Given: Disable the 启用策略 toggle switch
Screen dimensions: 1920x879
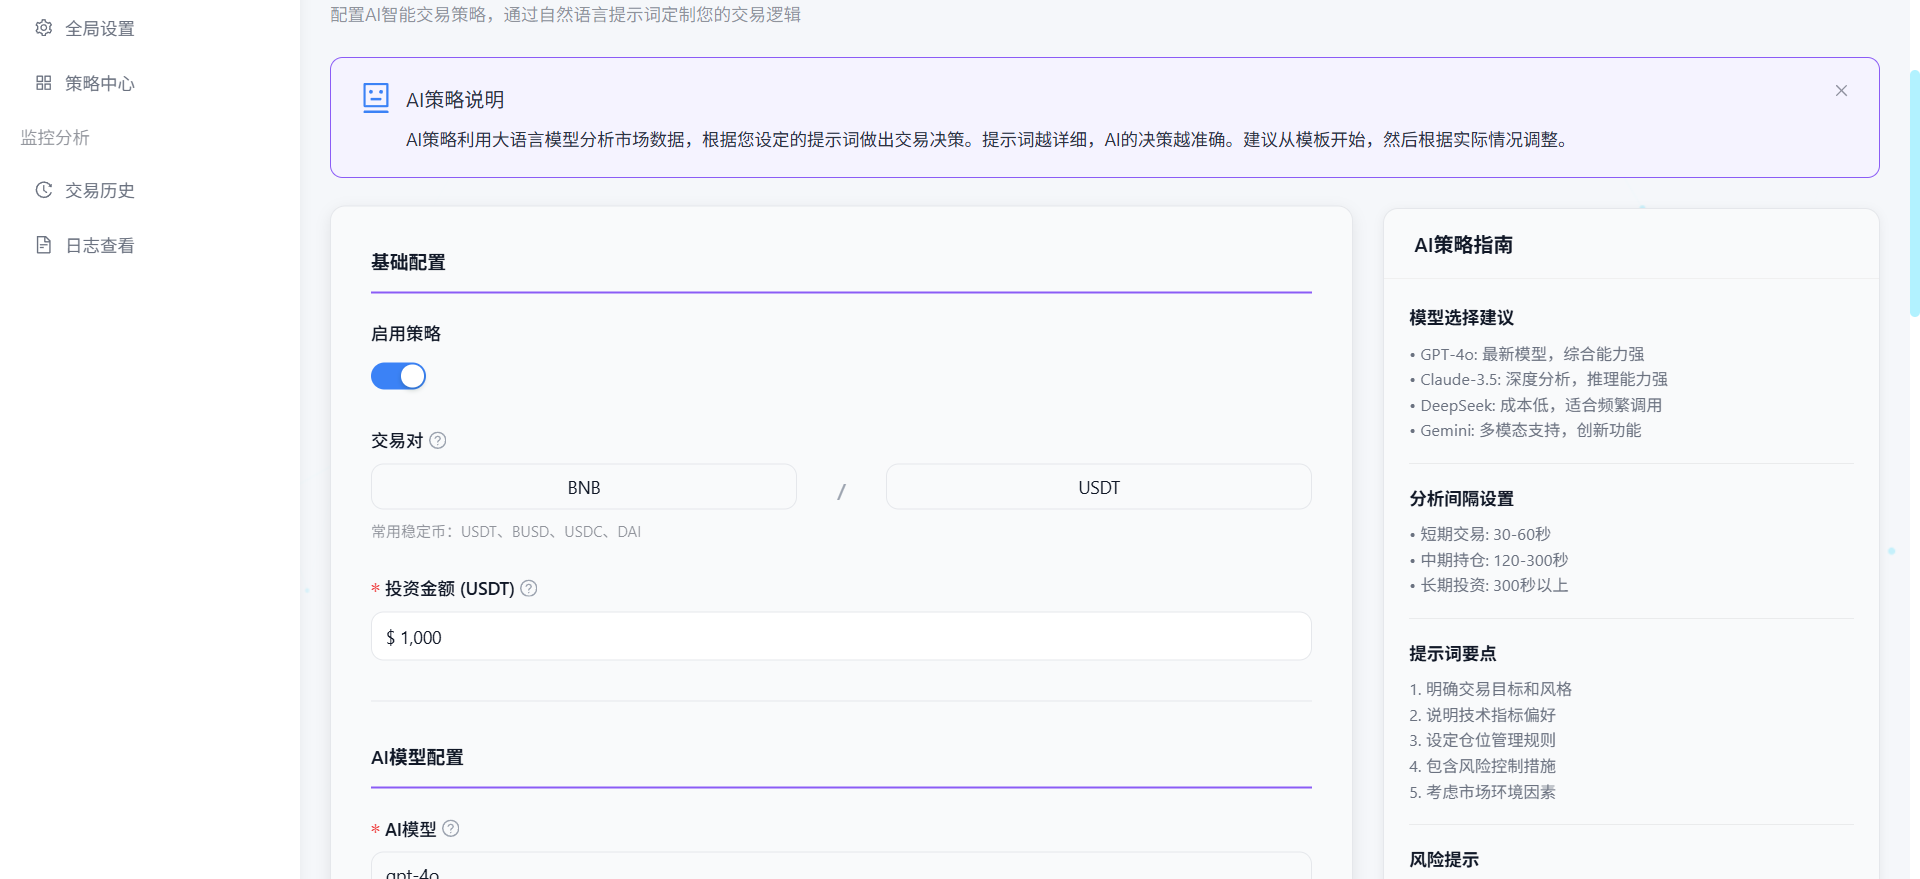Looking at the screenshot, I should pos(398,376).
